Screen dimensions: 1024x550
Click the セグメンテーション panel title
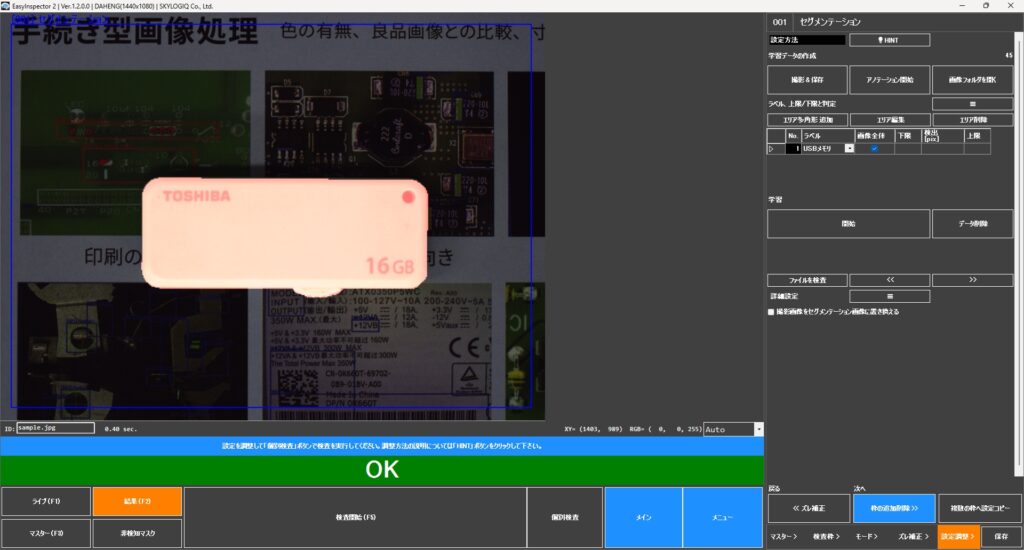pos(830,22)
